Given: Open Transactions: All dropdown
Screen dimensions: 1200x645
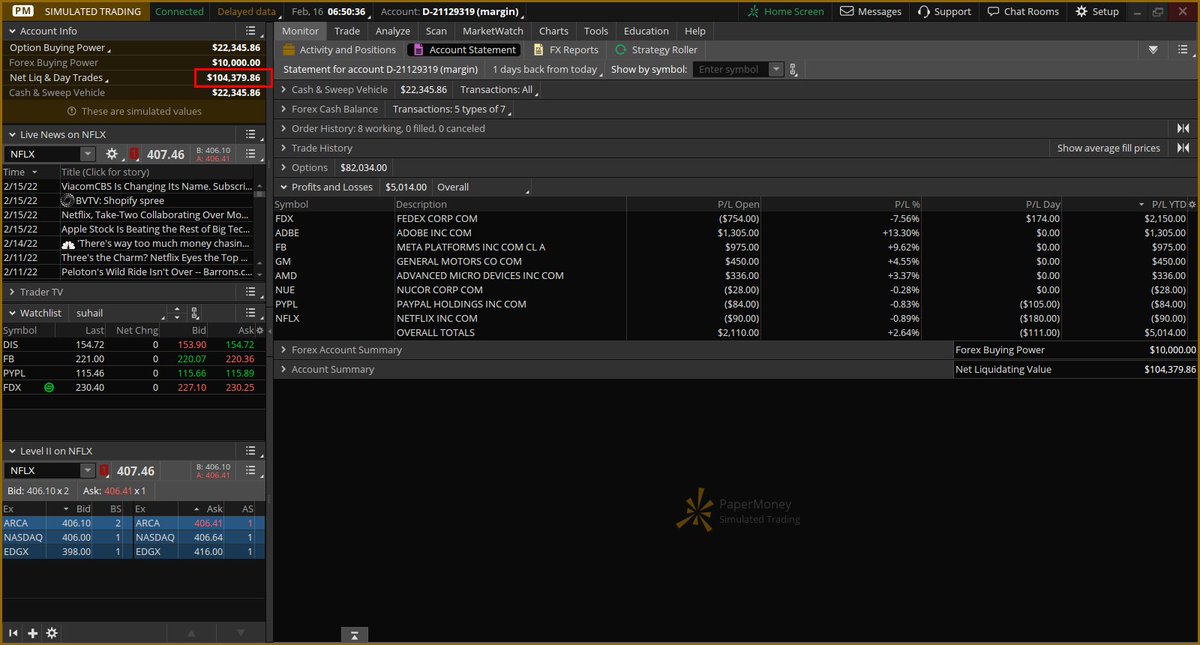Looking at the screenshot, I should pyautogui.click(x=500, y=90).
